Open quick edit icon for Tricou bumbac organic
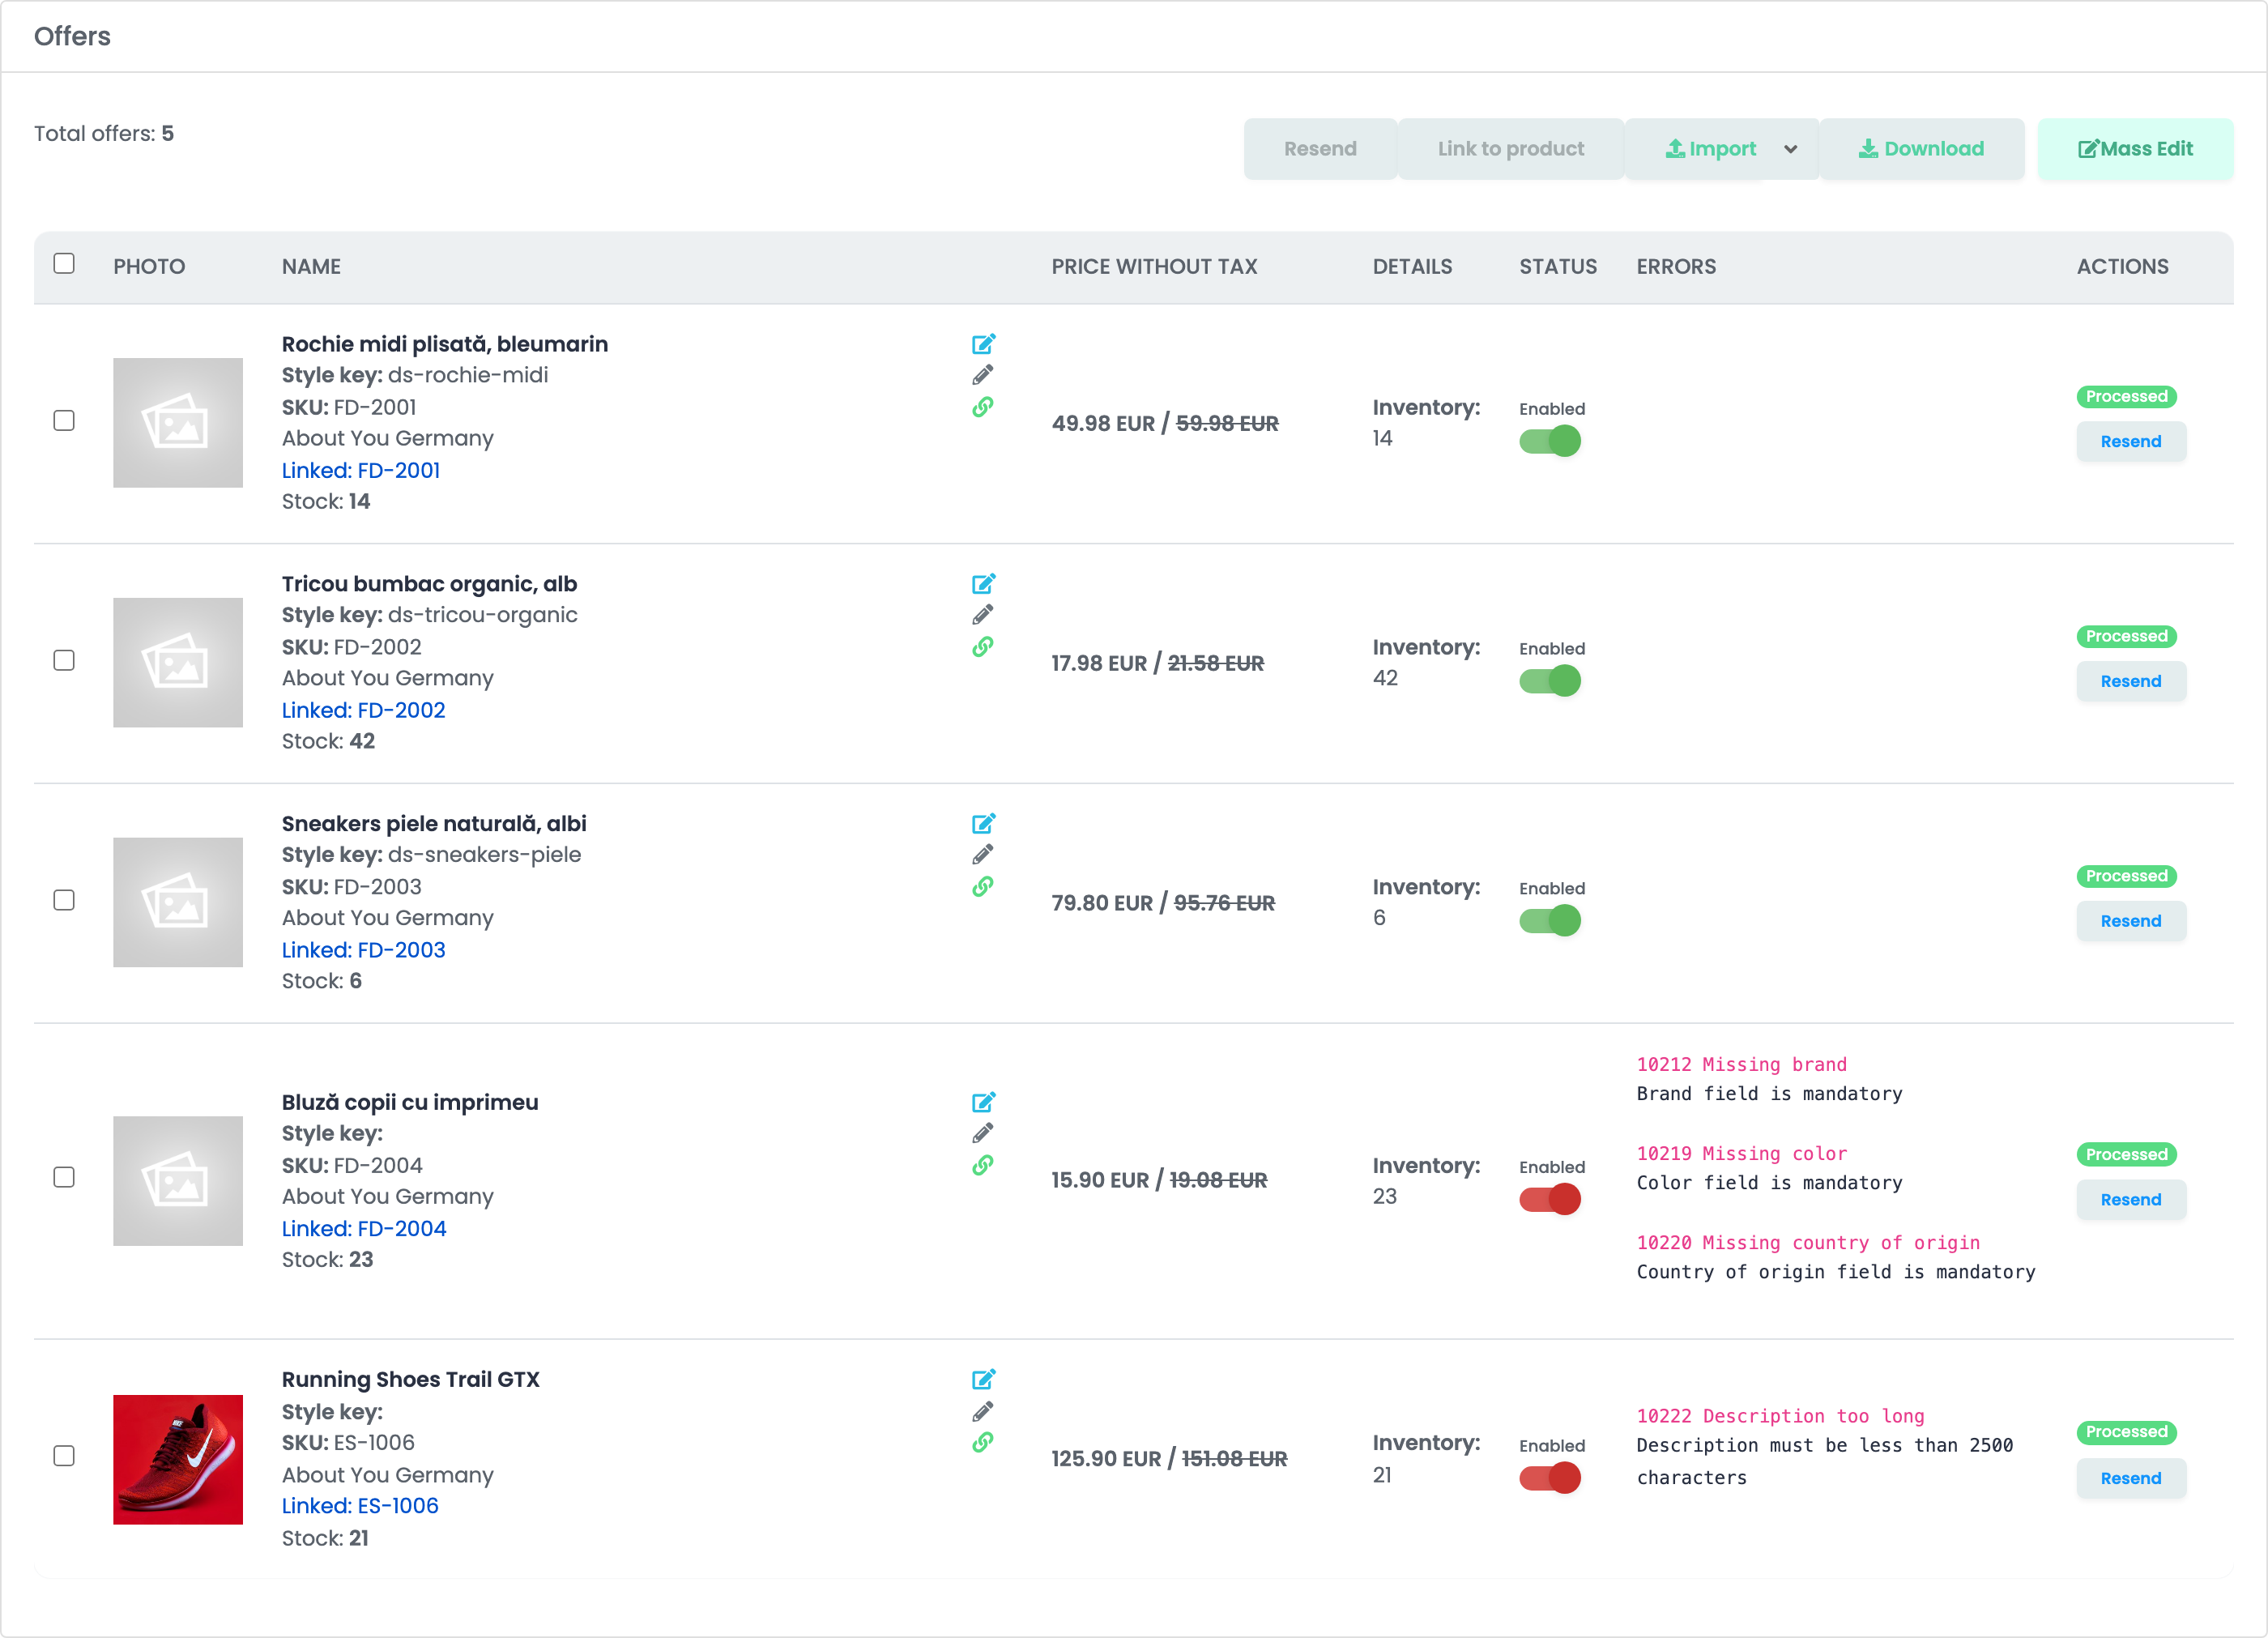2268x1638 pixels. pos(983,584)
